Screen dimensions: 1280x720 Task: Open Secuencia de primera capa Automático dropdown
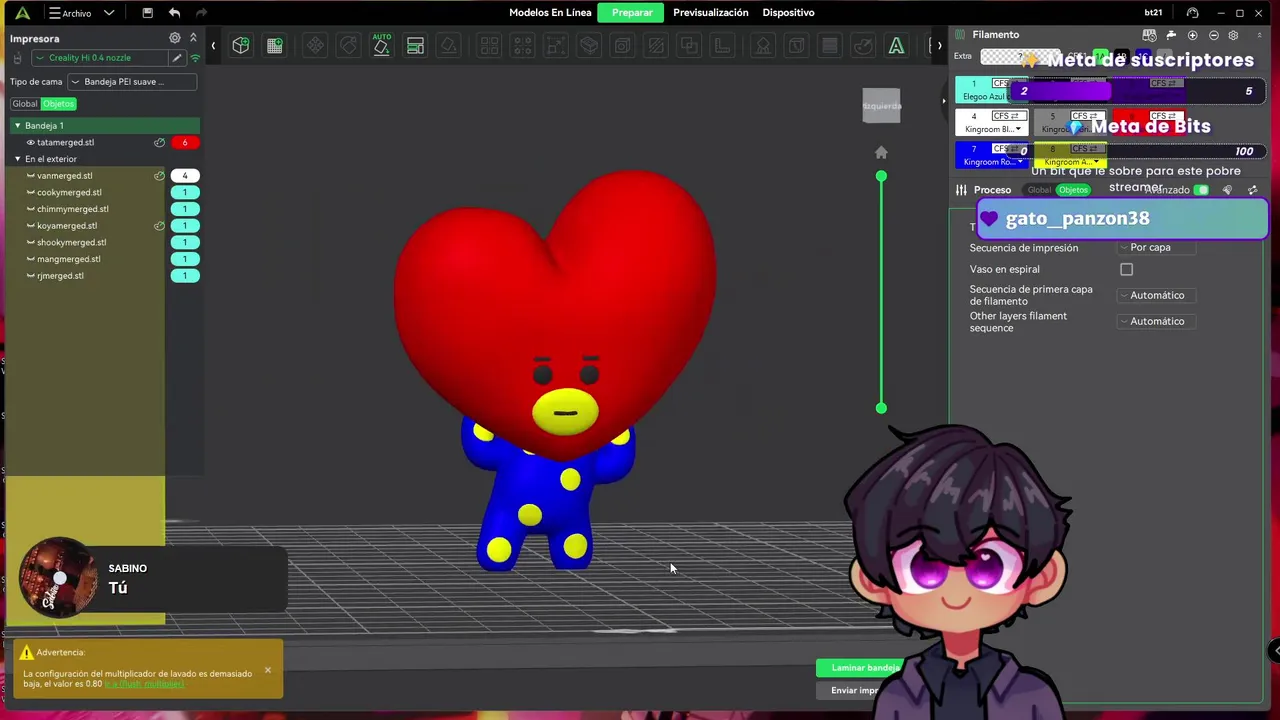pyautogui.click(x=1155, y=295)
